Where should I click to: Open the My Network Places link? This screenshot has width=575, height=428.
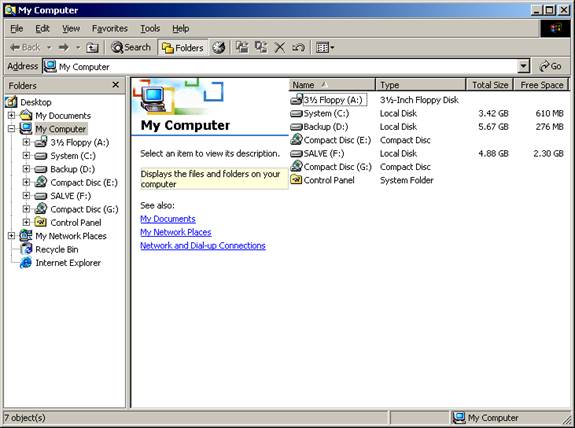tap(176, 232)
